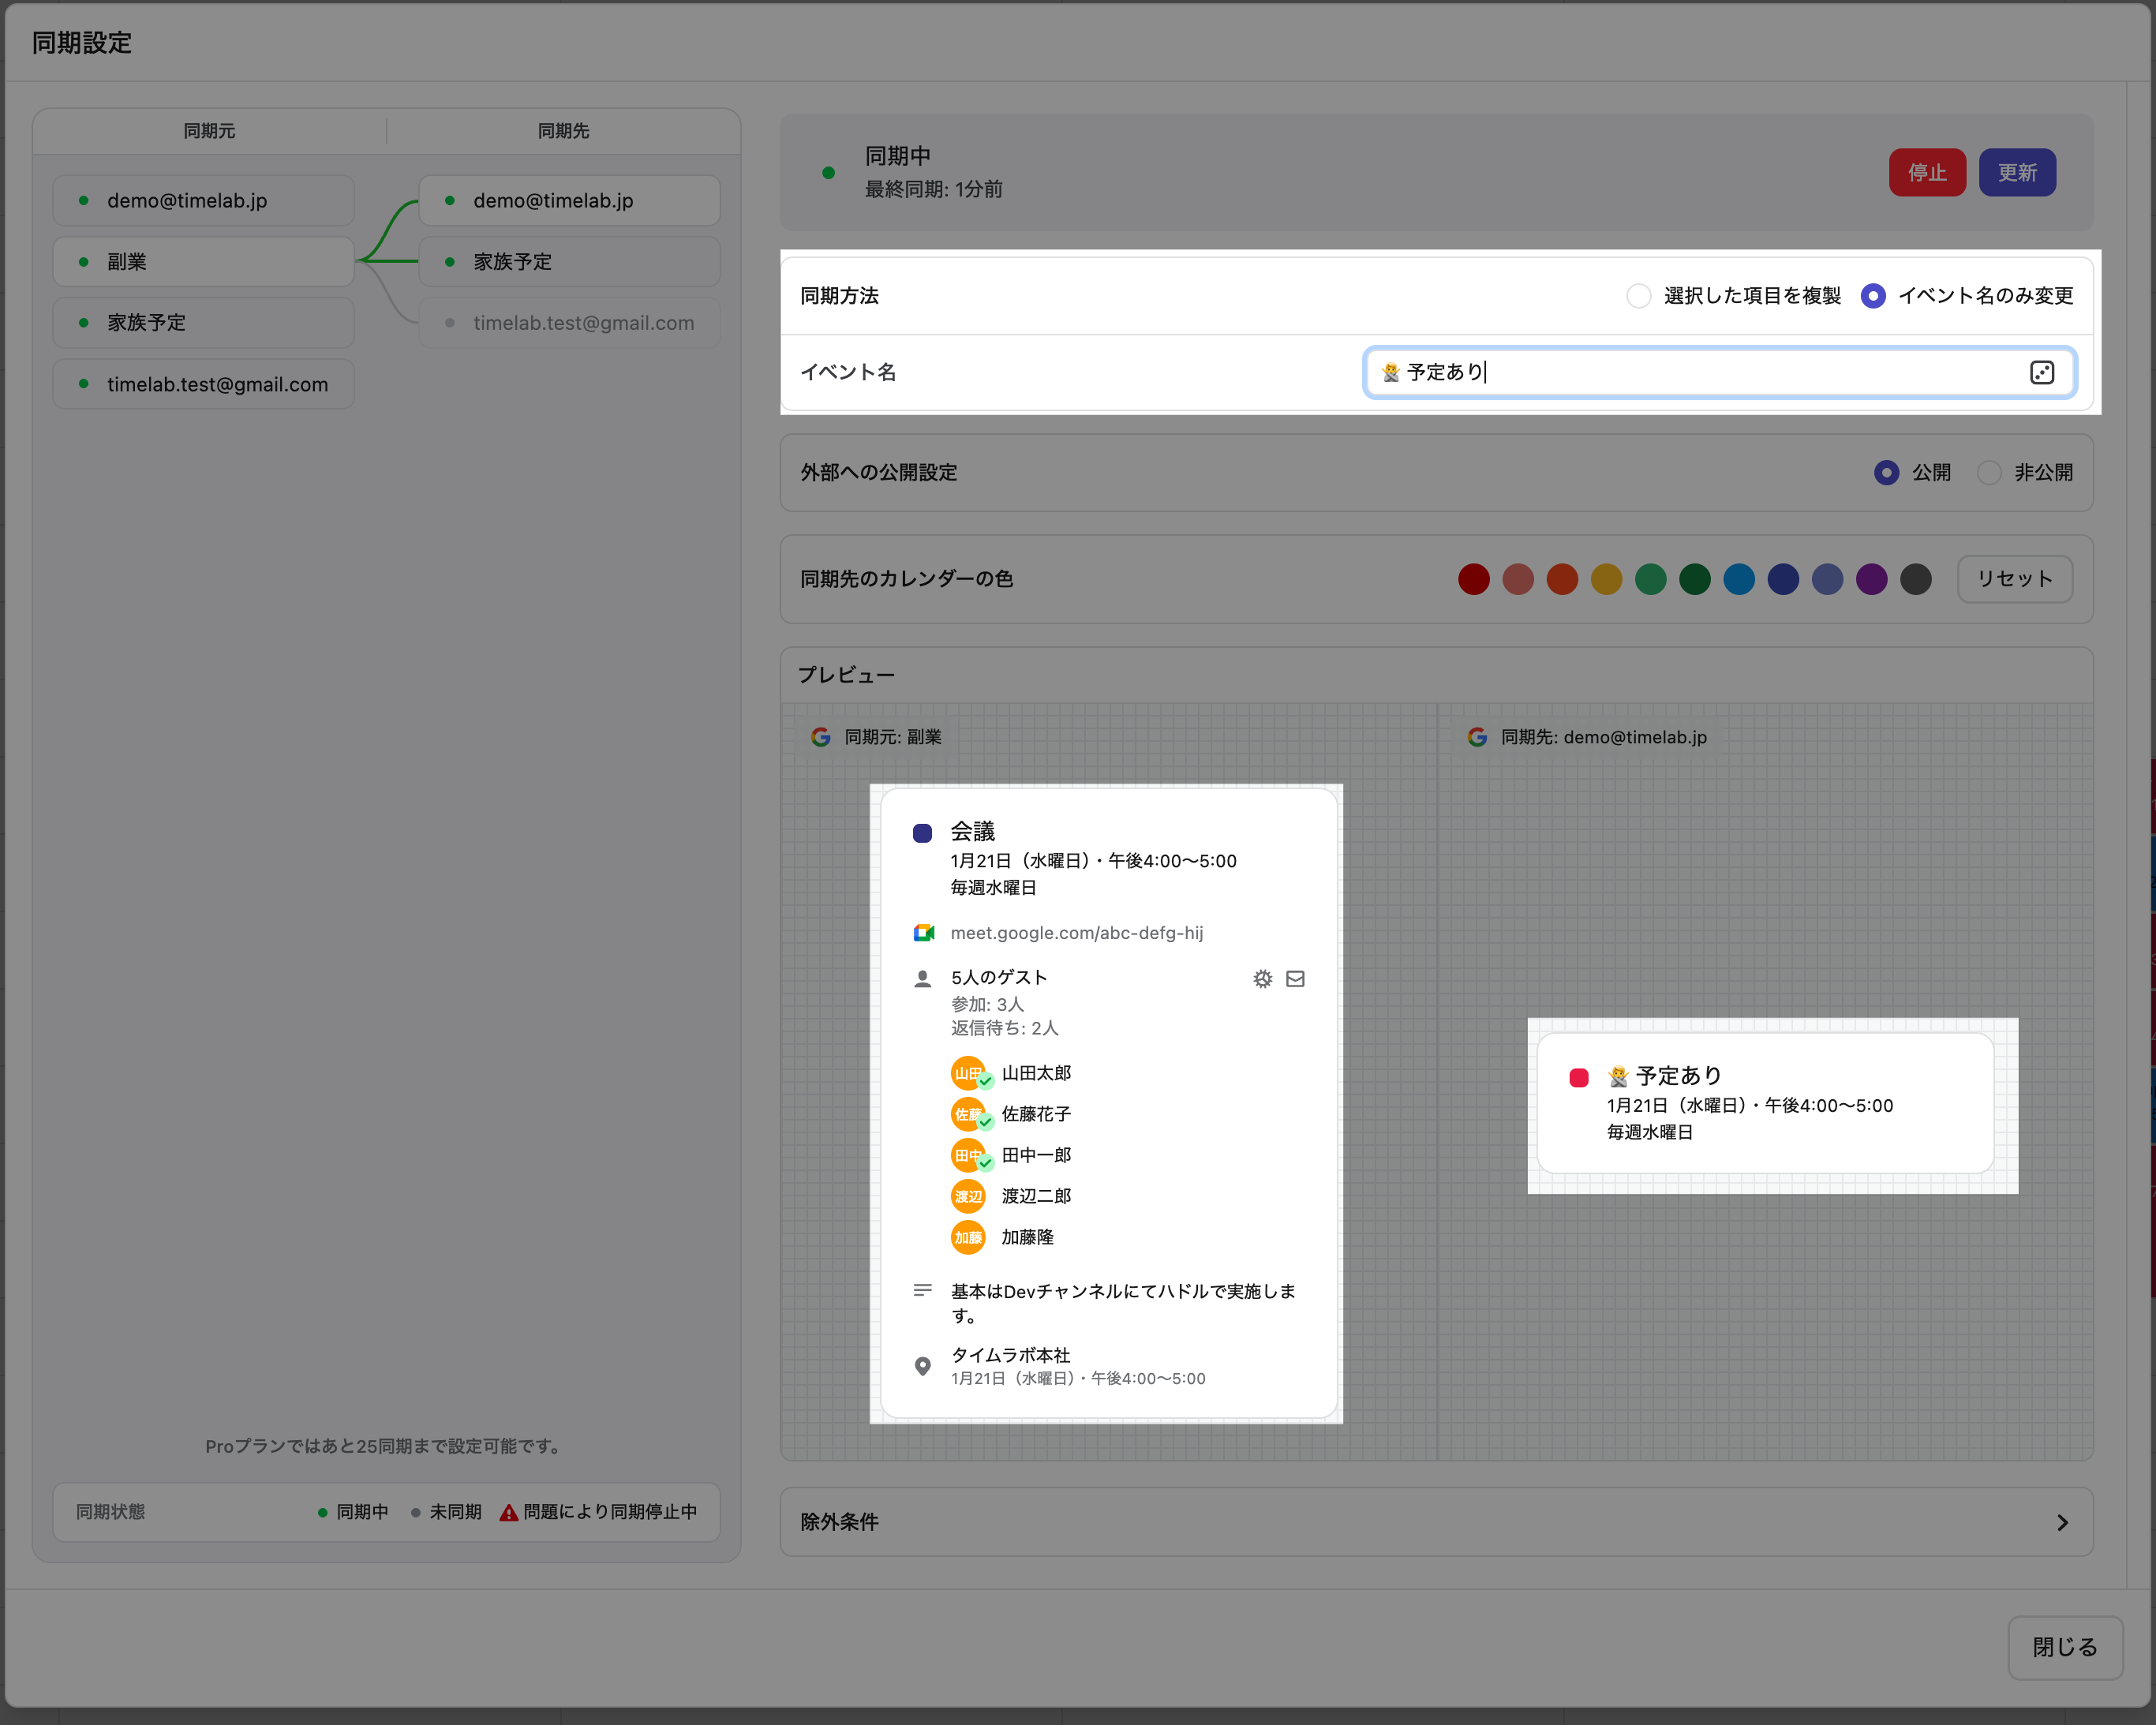Click the mail envelope icon beside guests
The width and height of the screenshot is (2156, 1725).
tap(1295, 978)
